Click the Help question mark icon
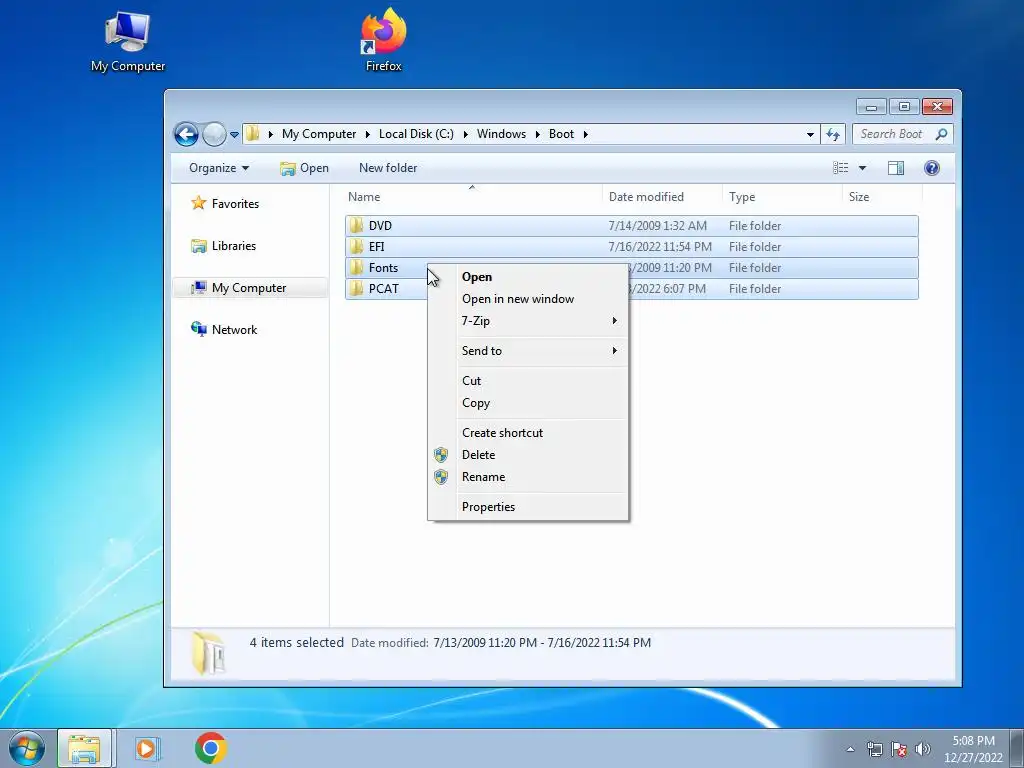This screenshot has height=768, width=1024. coord(932,168)
